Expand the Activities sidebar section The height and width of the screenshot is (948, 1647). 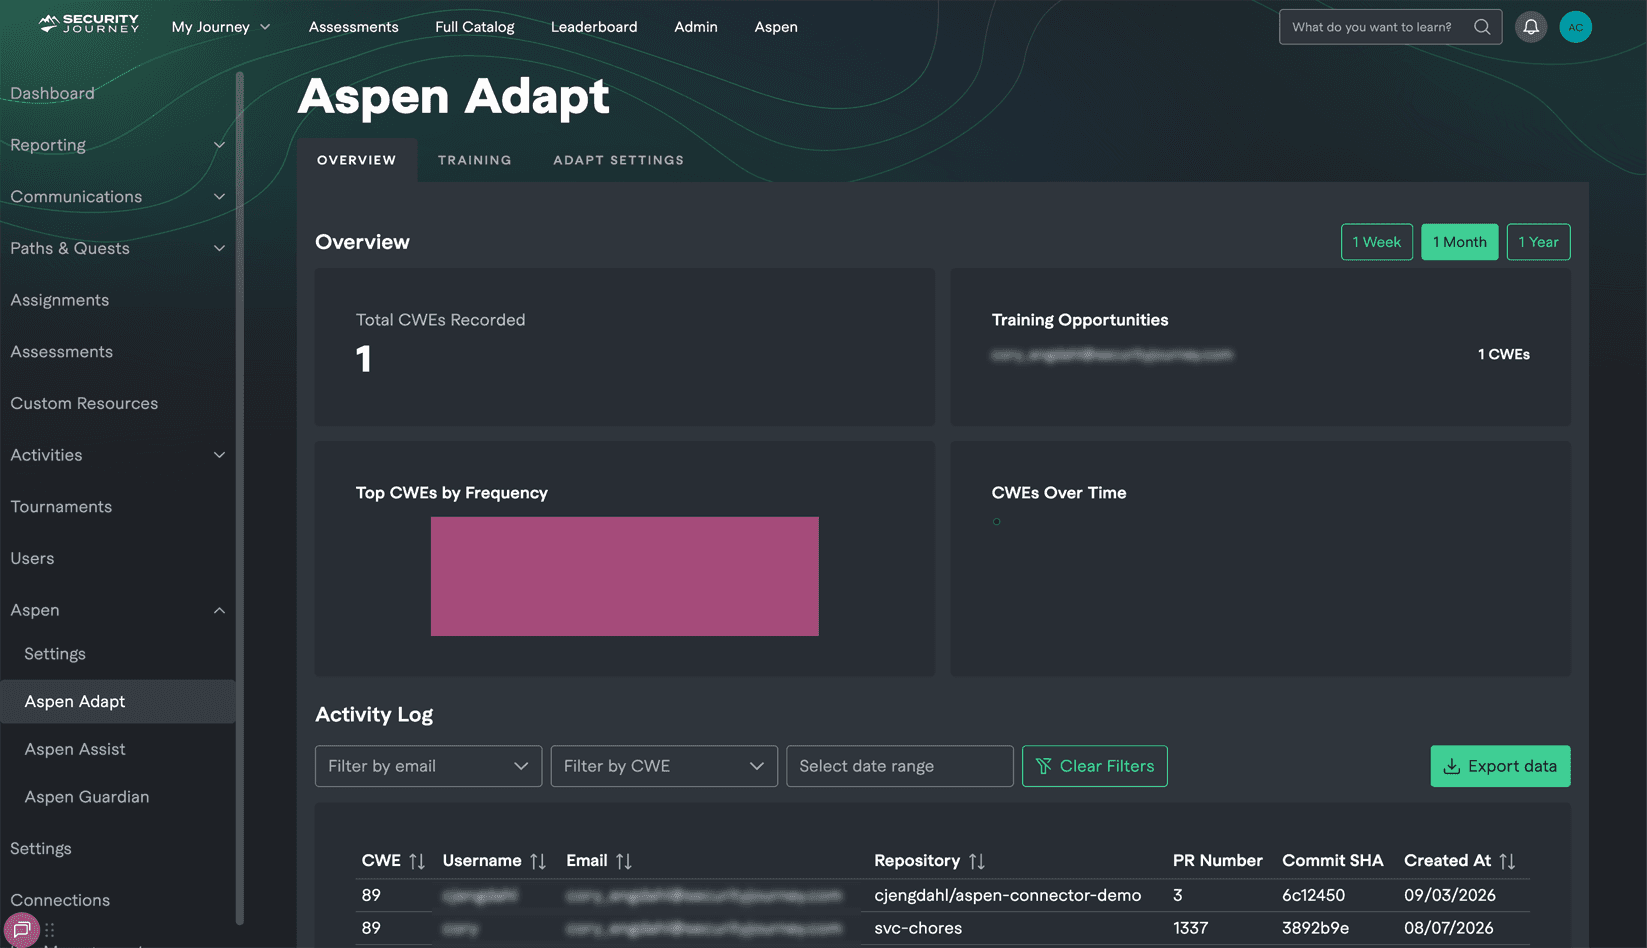click(x=118, y=455)
